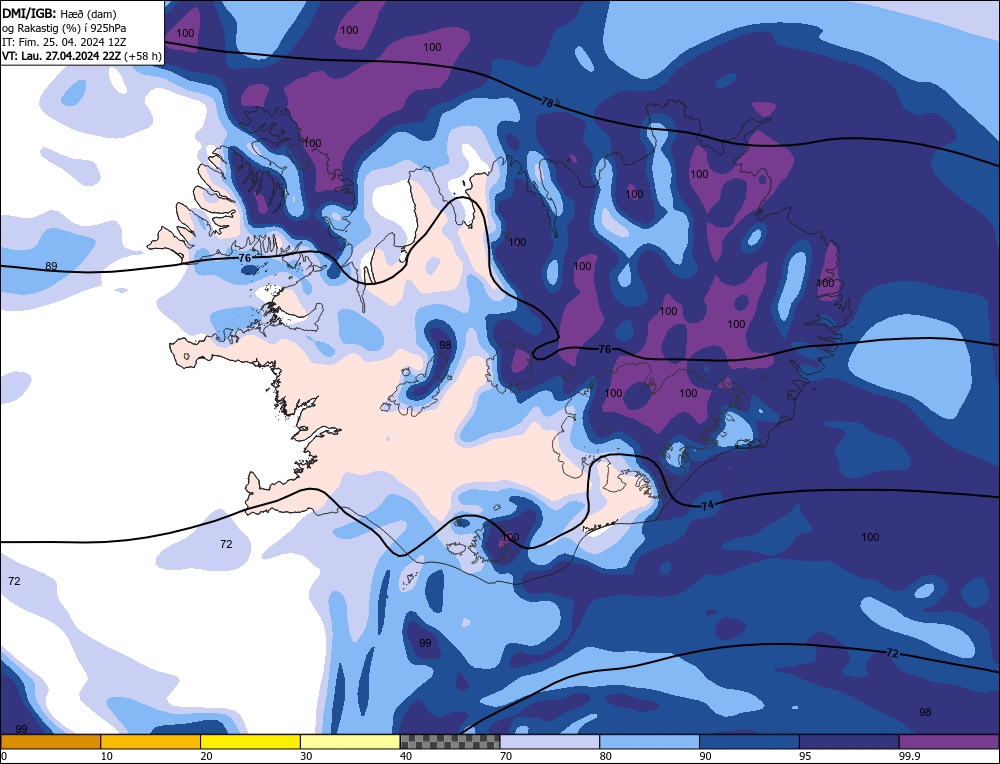Click the orange 10–20 legend swatch

151,741
